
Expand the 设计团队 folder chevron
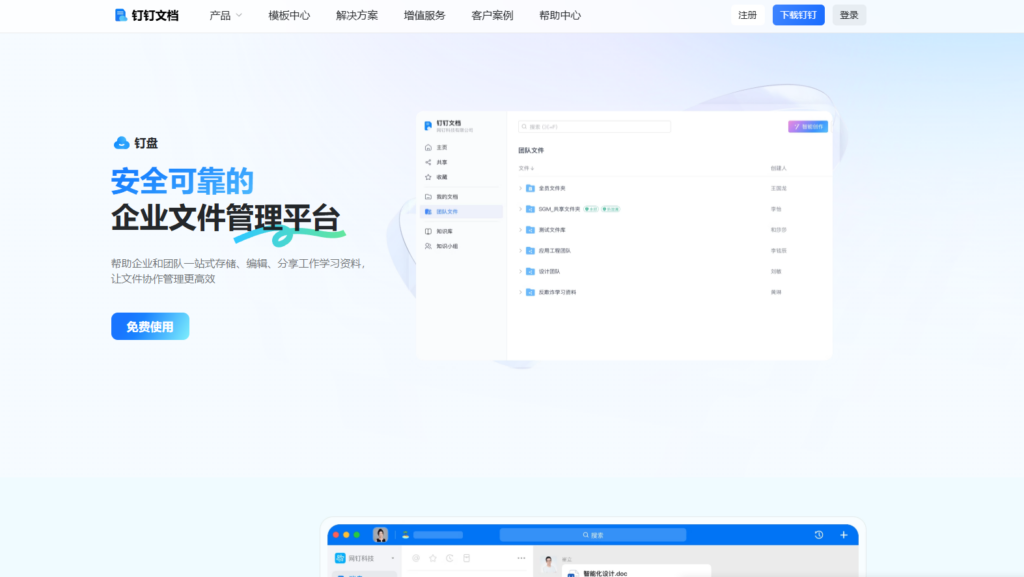tap(520, 271)
